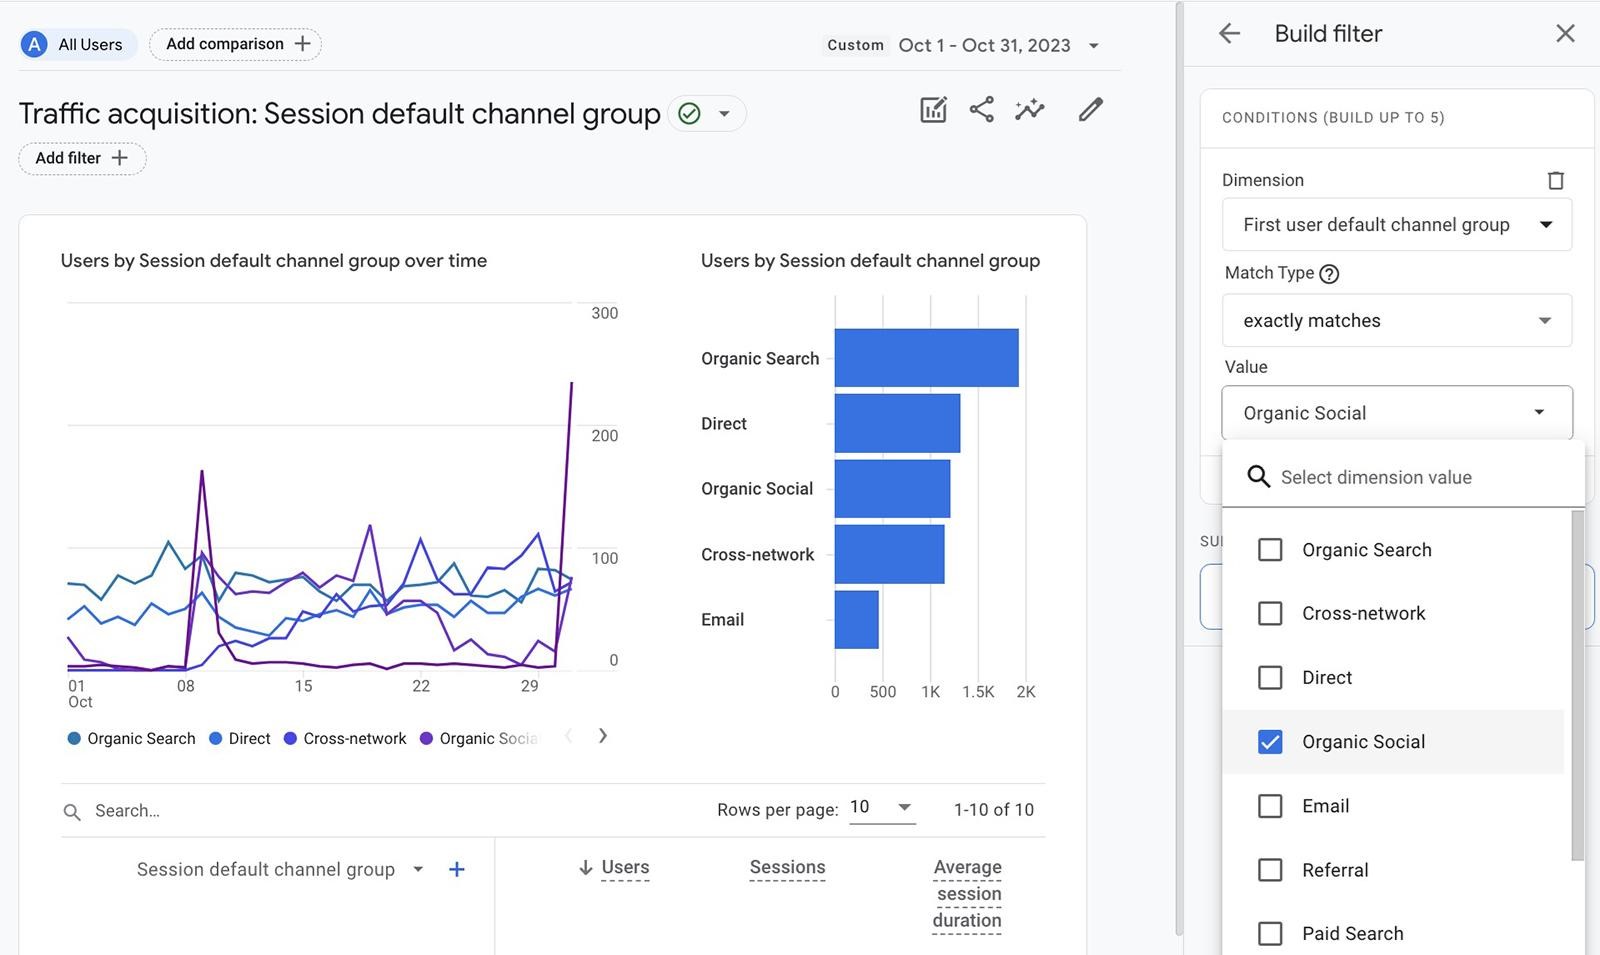Click 'Users by Session default channel group over time'
This screenshot has width=1600, height=955.
274,261
